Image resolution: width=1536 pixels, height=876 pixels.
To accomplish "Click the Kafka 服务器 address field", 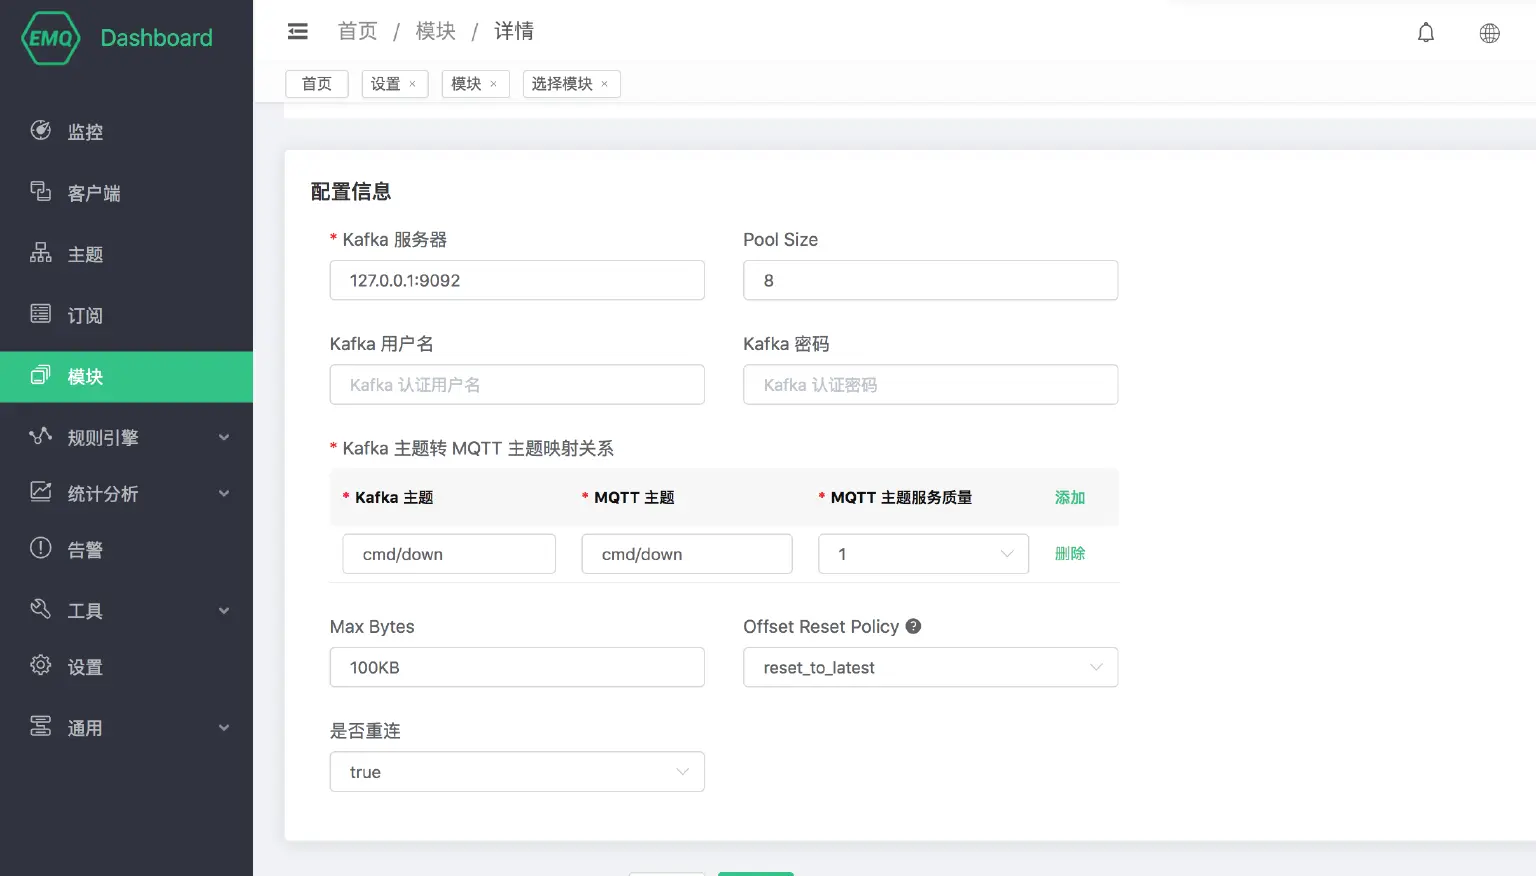I will (517, 280).
